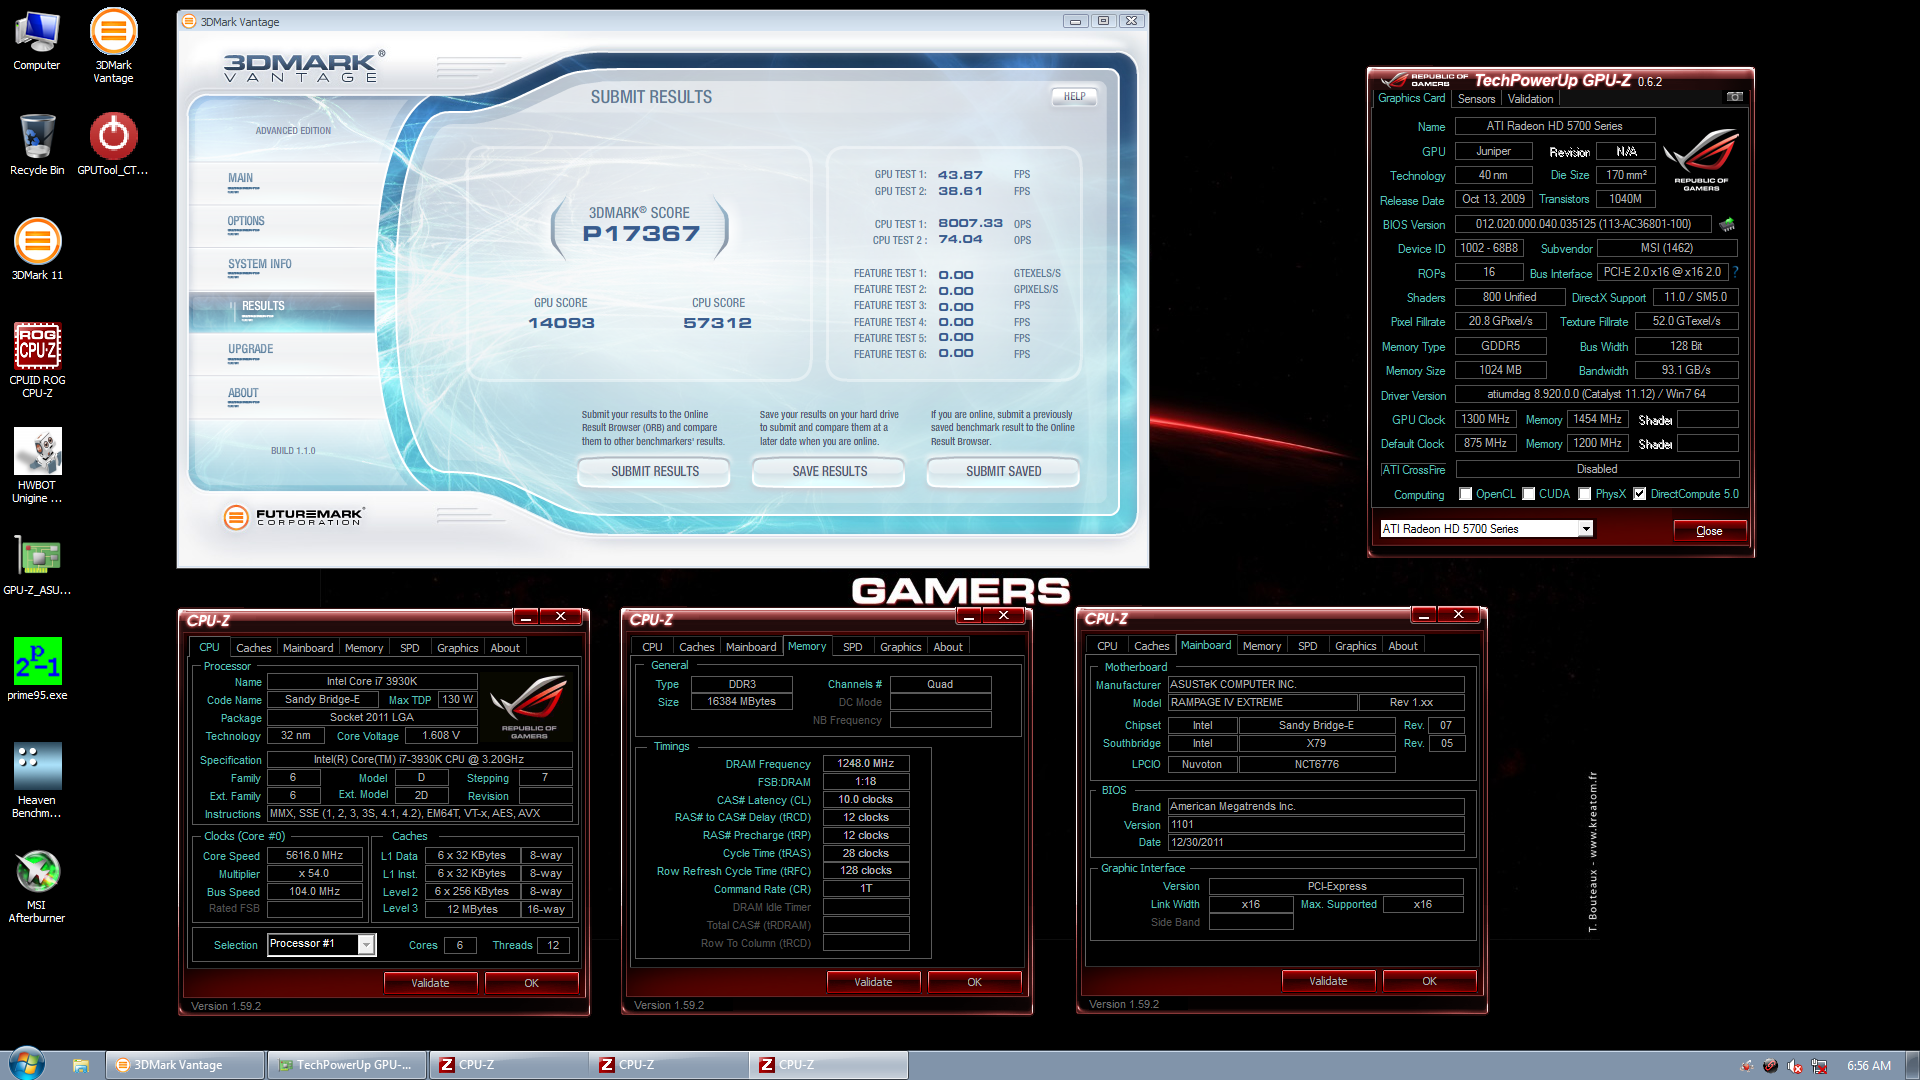
Task: Click the SUBMIT RESULTS button
Action: pyautogui.click(x=654, y=471)
